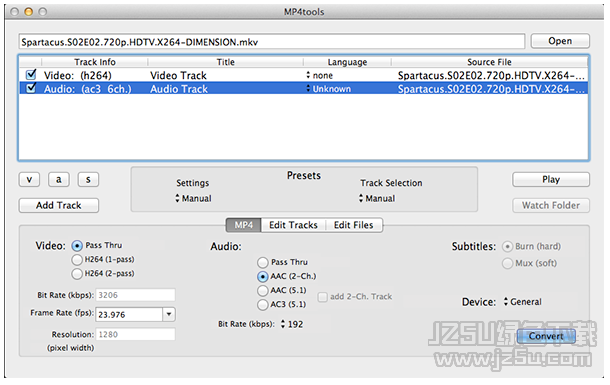Zoom the MP4tools window with green button
This screenshot has height=385, width=610.
click(x=42, y=12)
